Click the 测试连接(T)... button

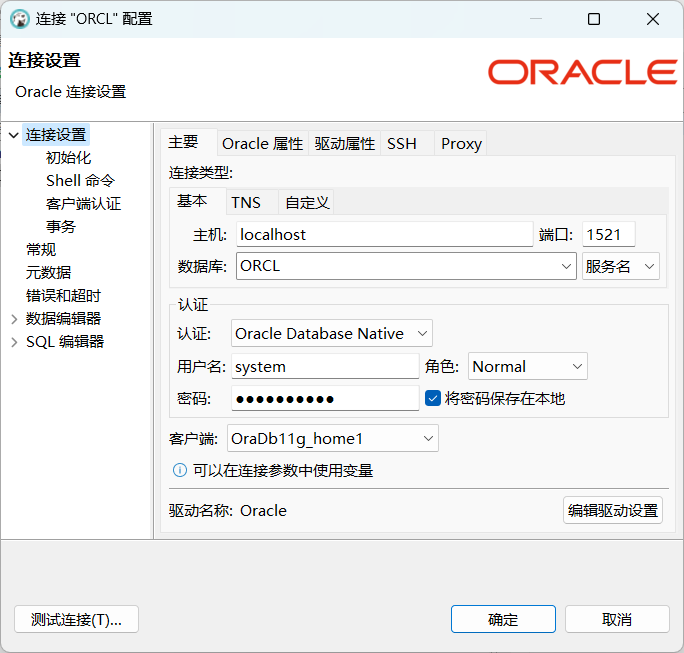76,619
